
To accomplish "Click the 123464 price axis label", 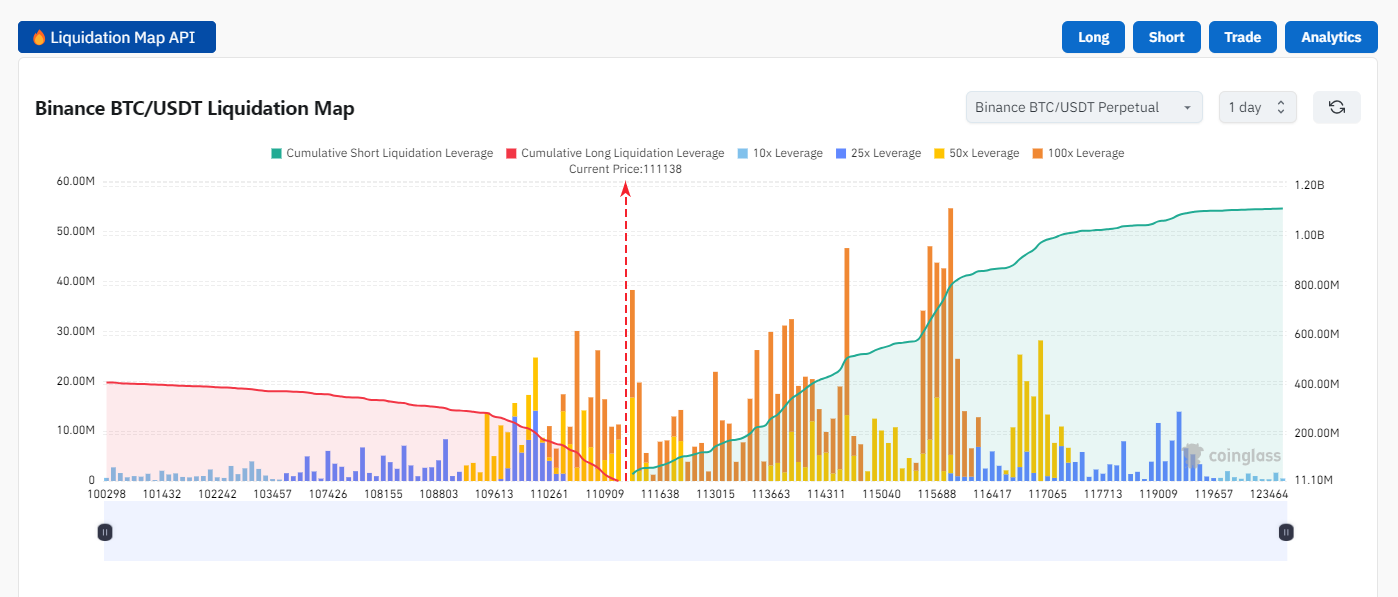I will tap(1268, 494).
